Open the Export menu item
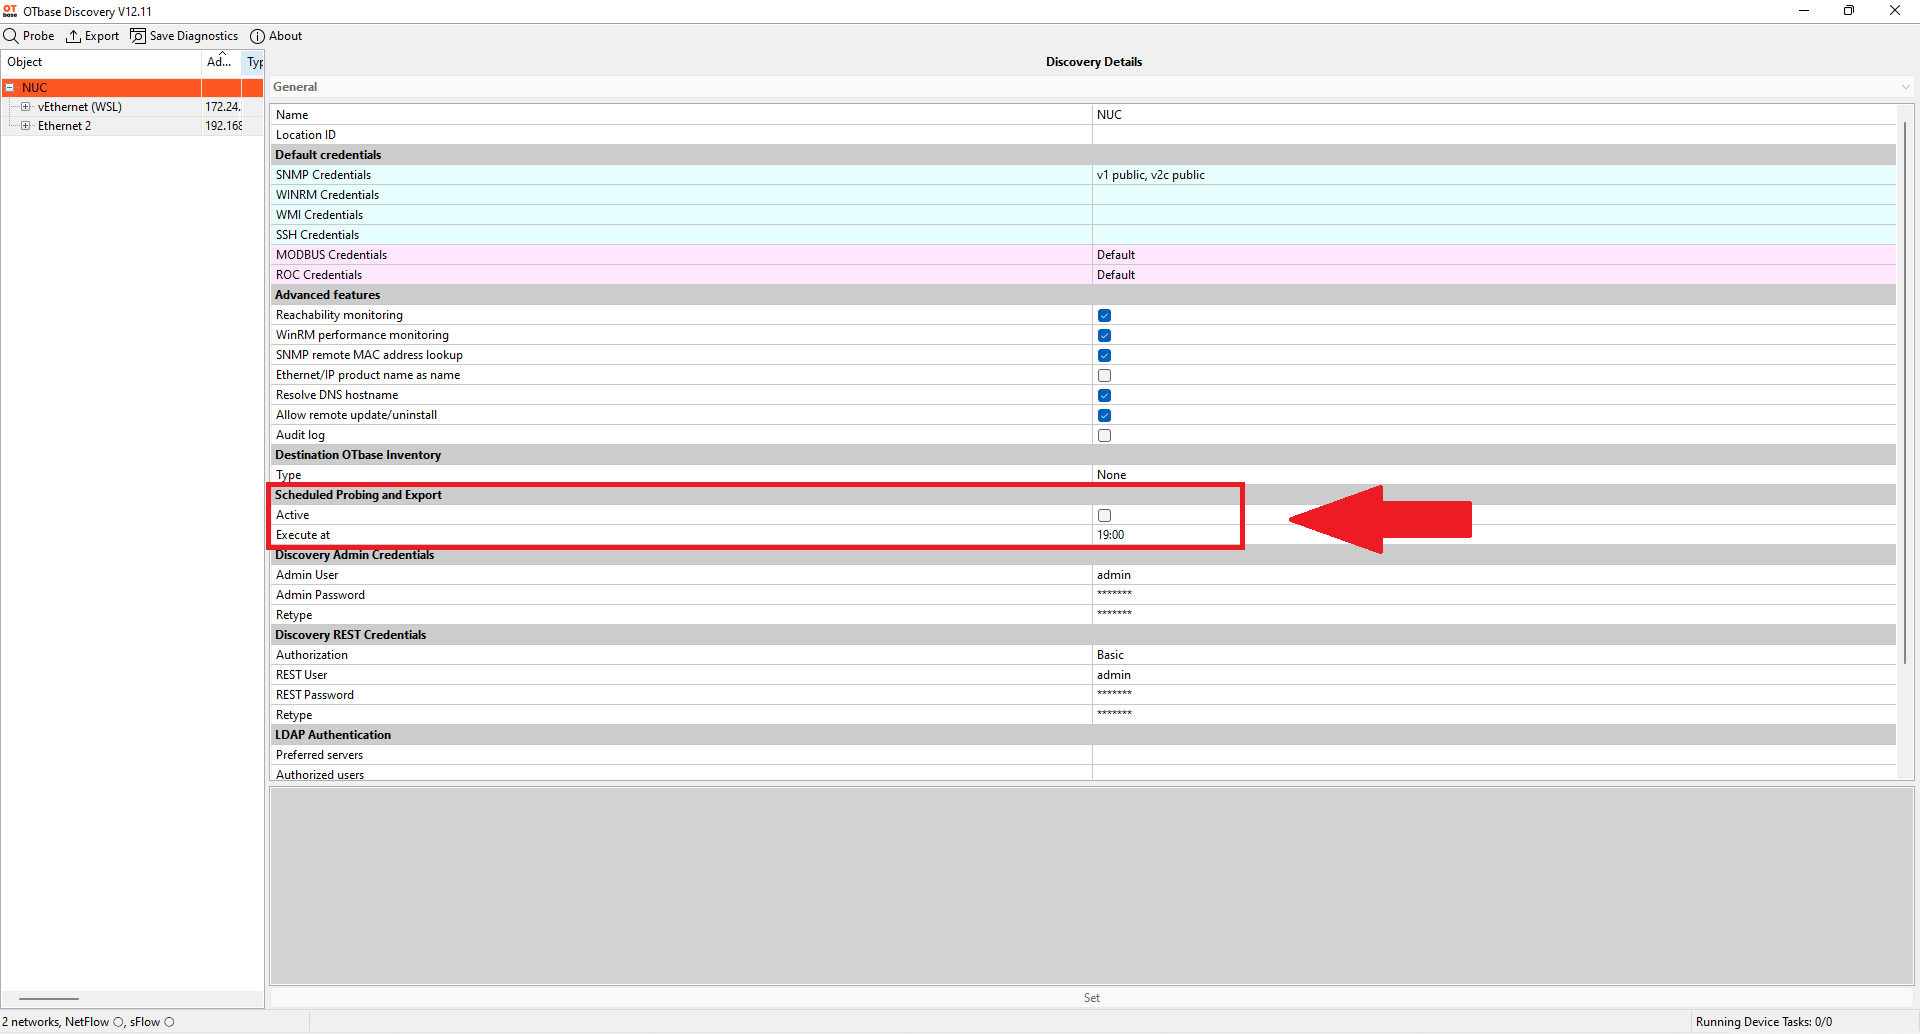Viewport: 1920px width, 1034px height. click(93, 36)
